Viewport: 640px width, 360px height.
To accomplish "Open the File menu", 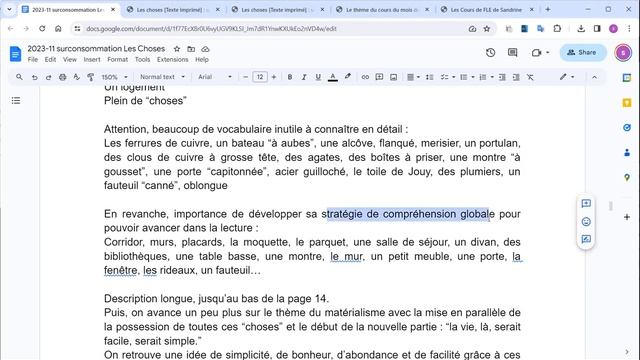I will [x=33, y=60].
